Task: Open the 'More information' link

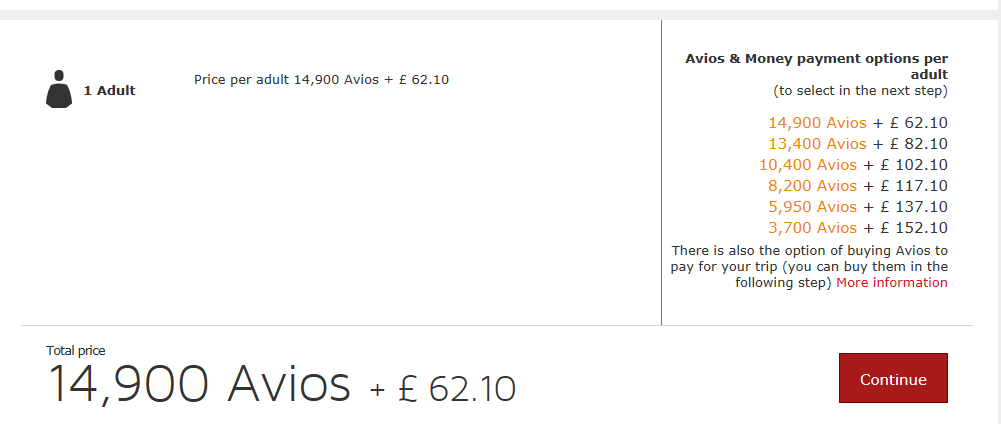Action: [x=892, y=283]
